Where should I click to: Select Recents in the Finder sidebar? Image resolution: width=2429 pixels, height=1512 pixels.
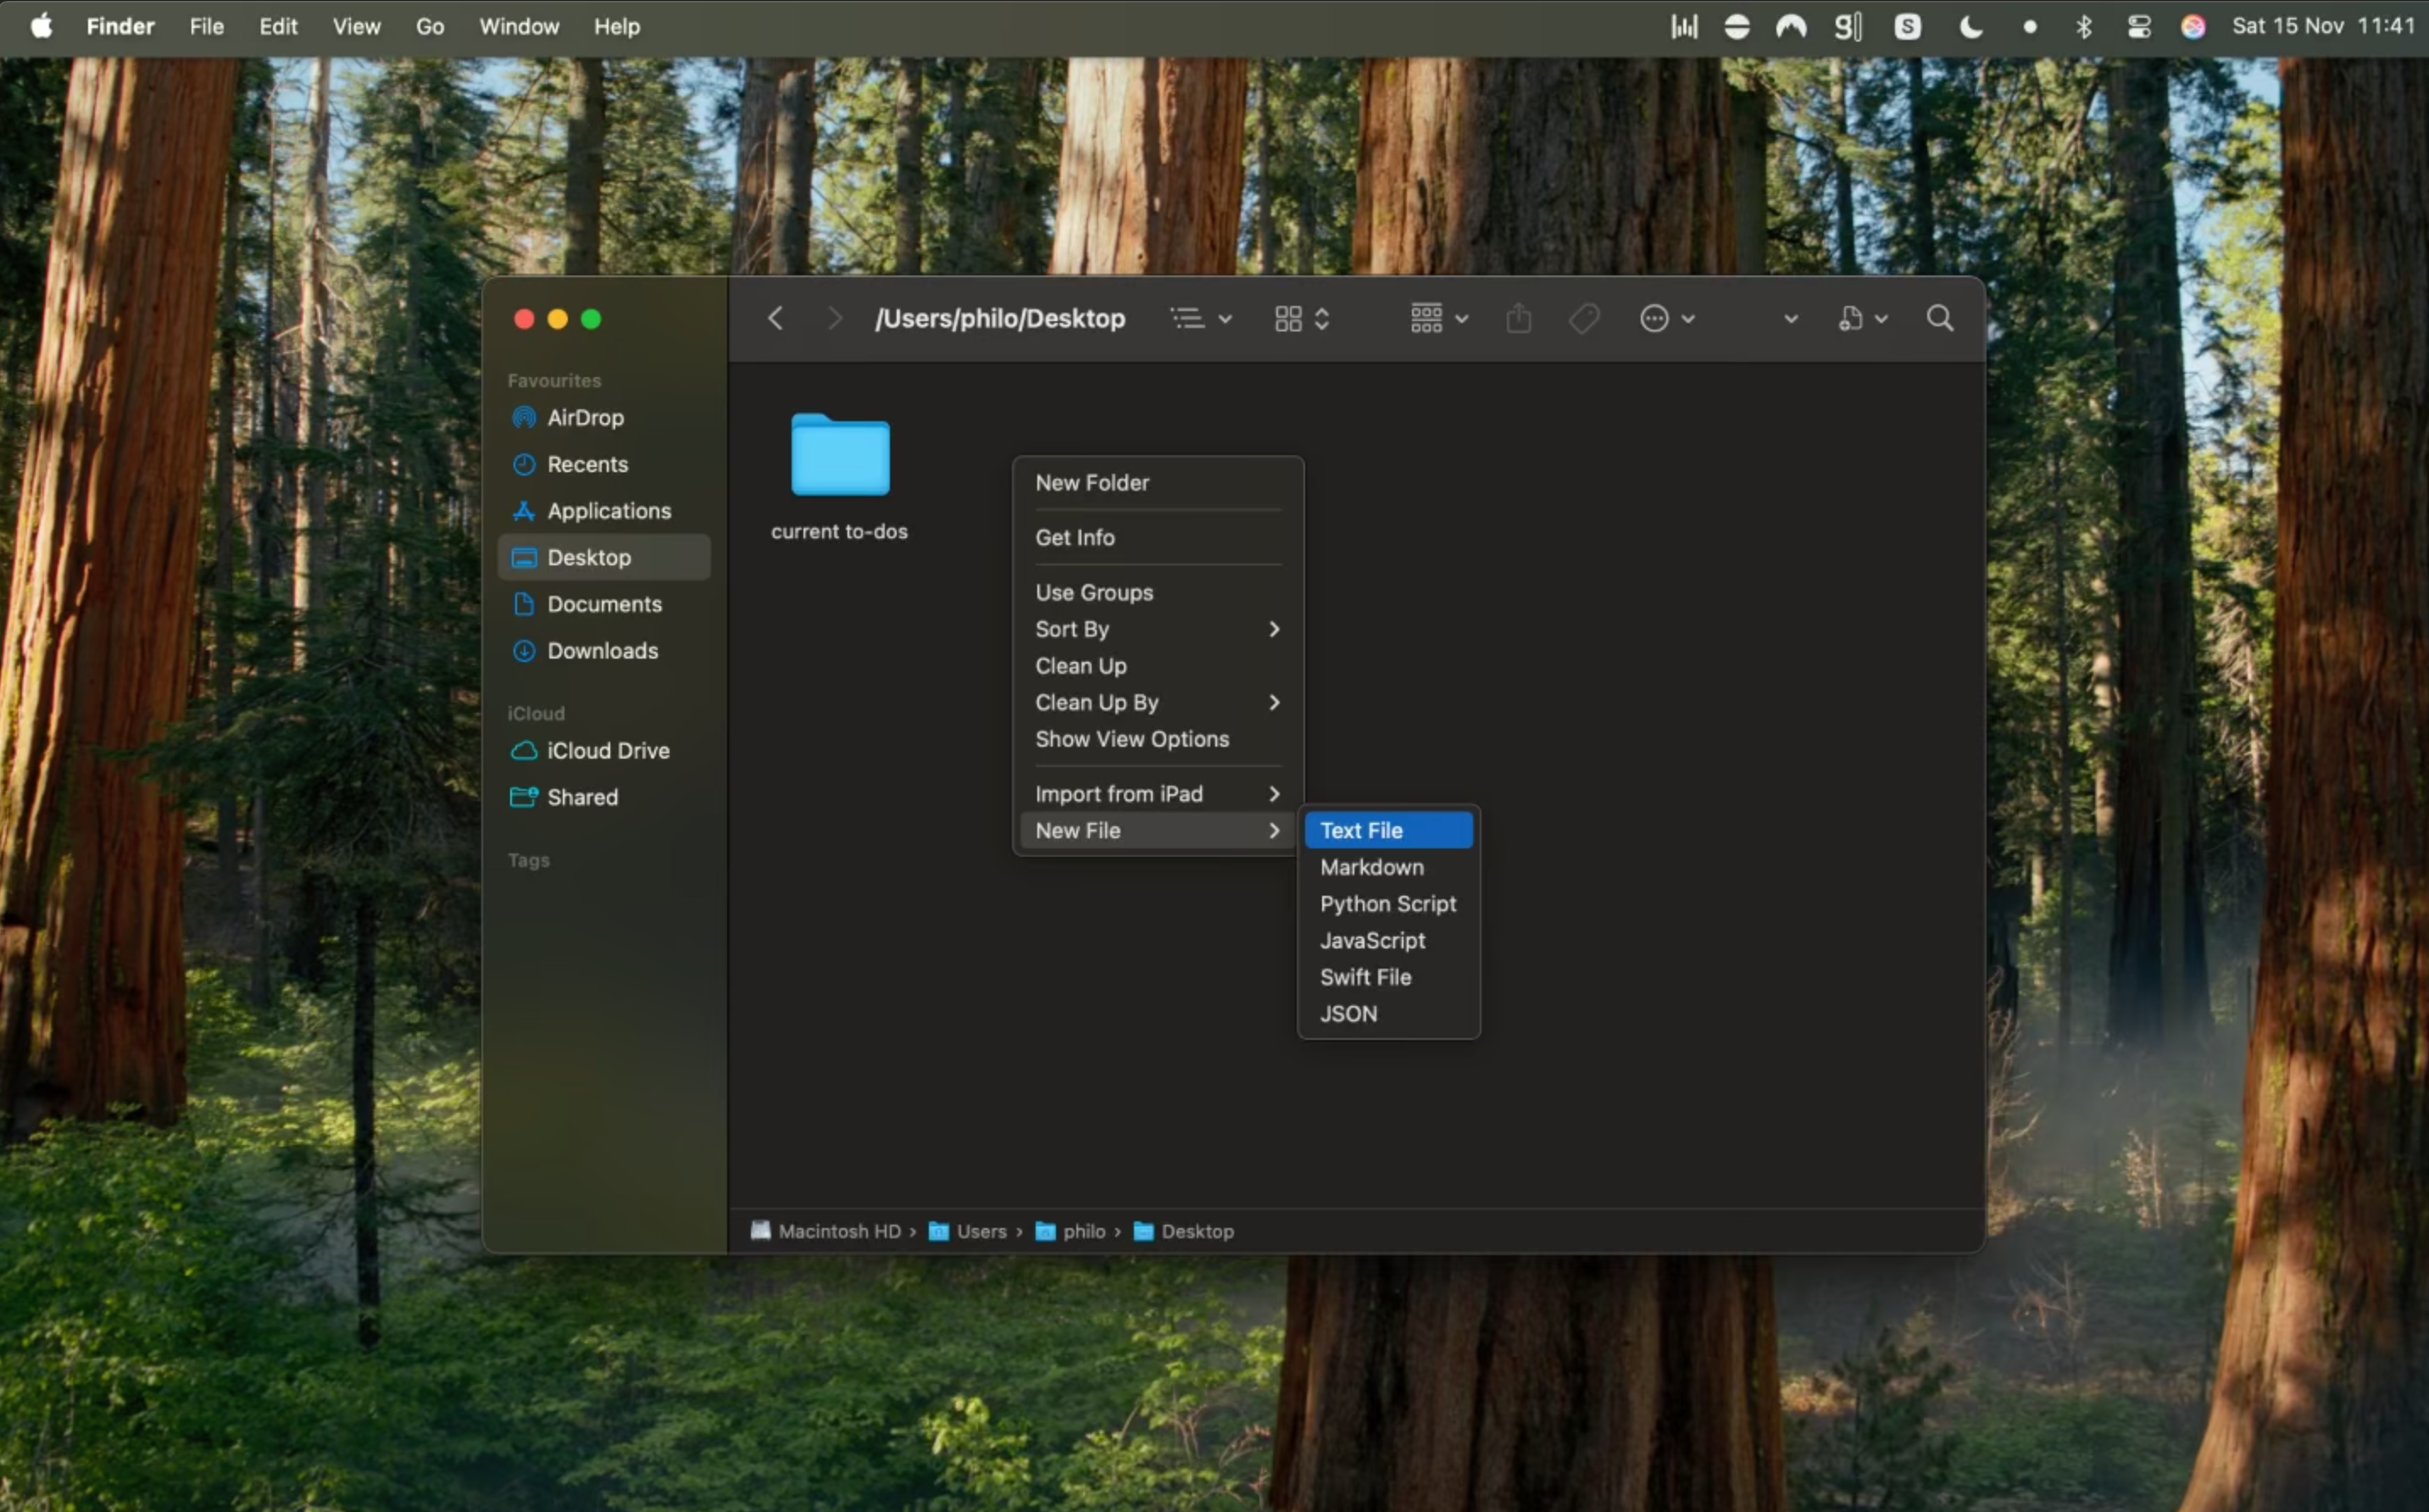tap(588, 464)
